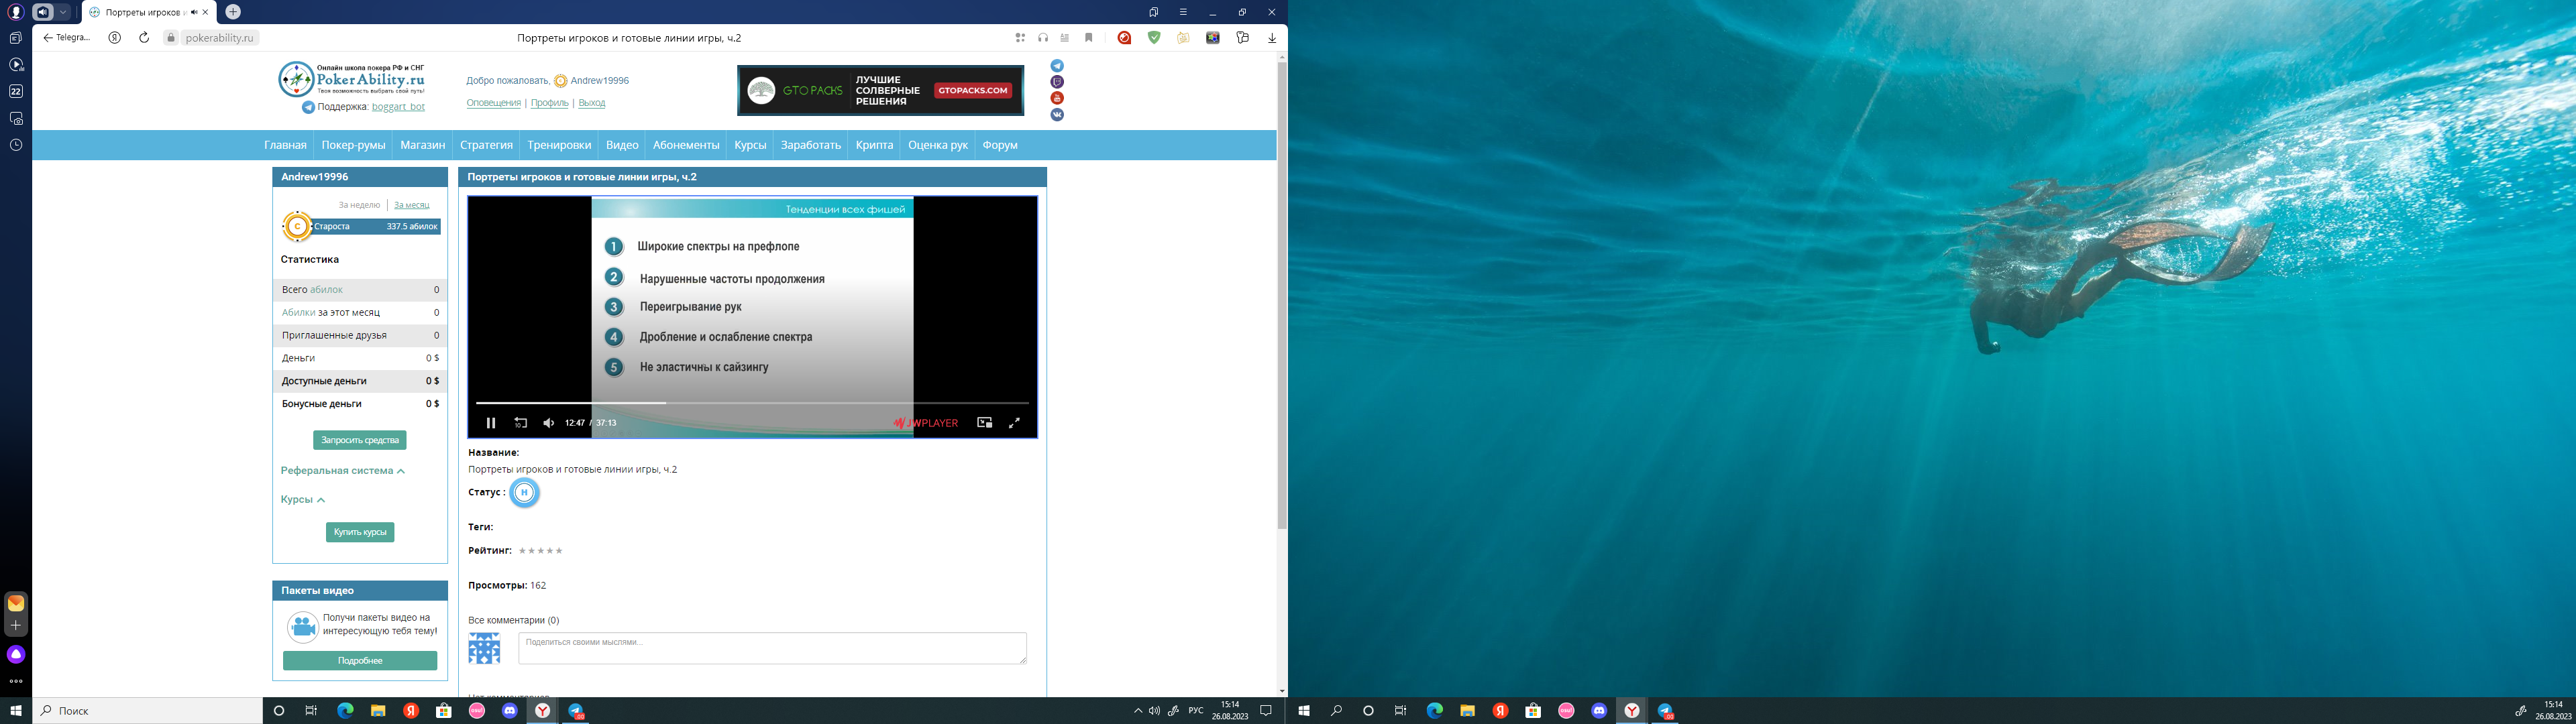Open the Alice assistant in sidebar

pos(15,654)
